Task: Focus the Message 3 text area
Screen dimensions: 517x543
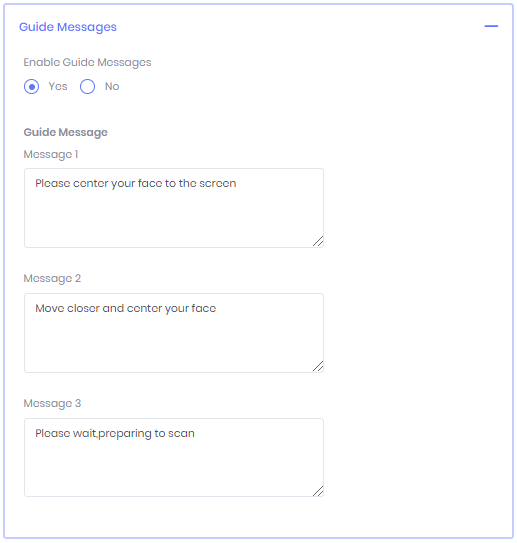Action: (174, 457)
